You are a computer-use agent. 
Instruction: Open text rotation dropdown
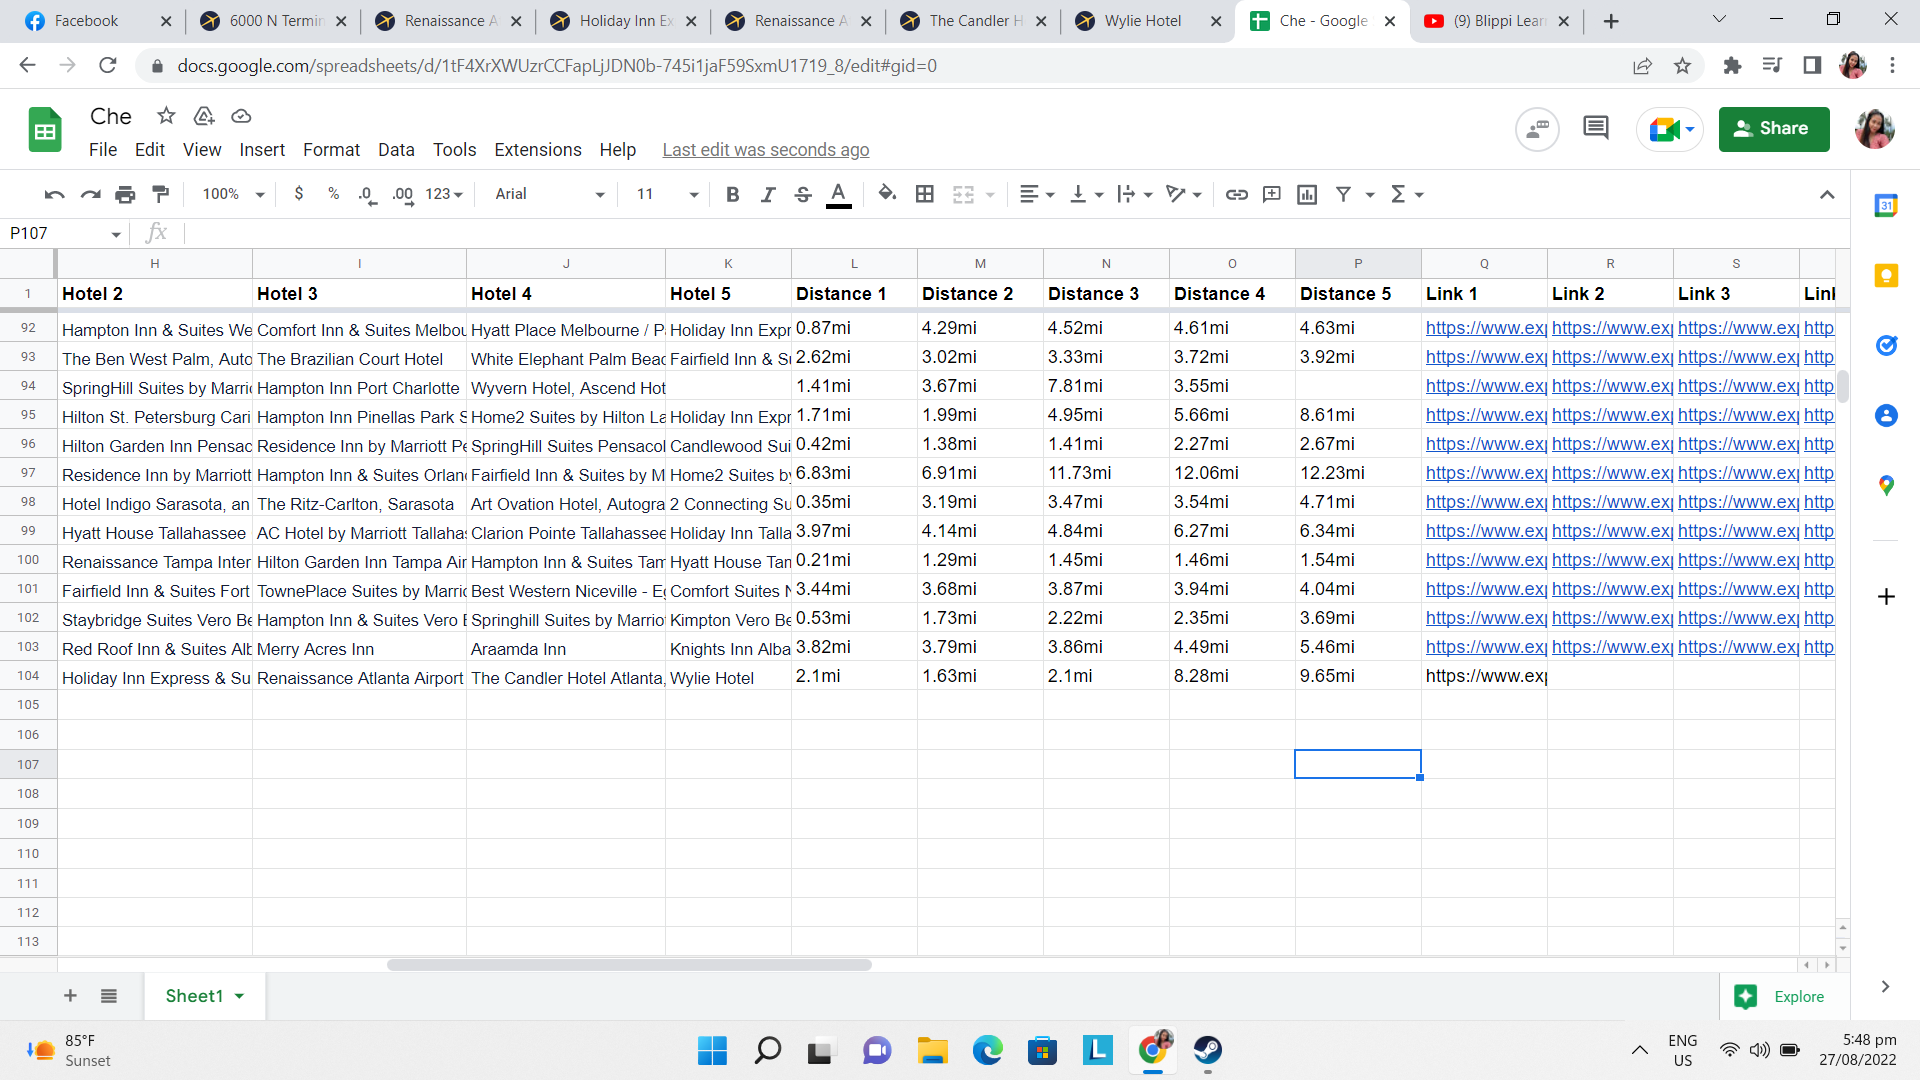(1183, 194)
